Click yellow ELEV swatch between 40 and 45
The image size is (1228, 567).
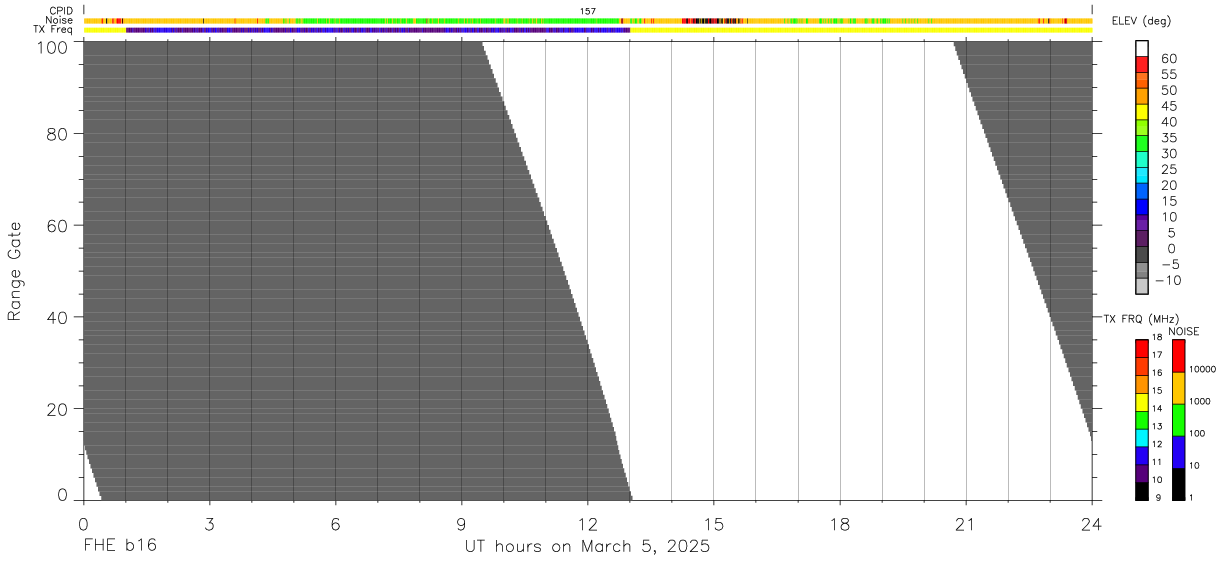click(x=1142, y=113)
